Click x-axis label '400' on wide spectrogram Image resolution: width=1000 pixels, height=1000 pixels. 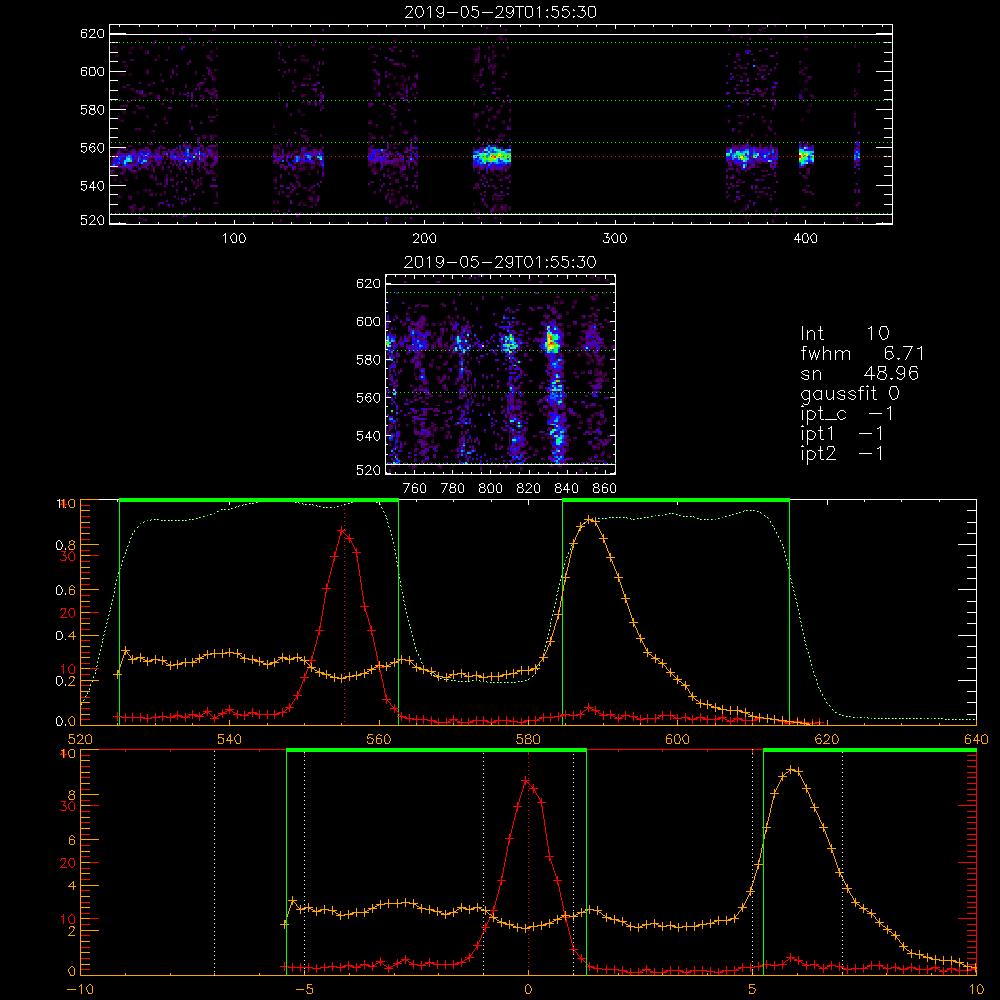coord(805,239)
